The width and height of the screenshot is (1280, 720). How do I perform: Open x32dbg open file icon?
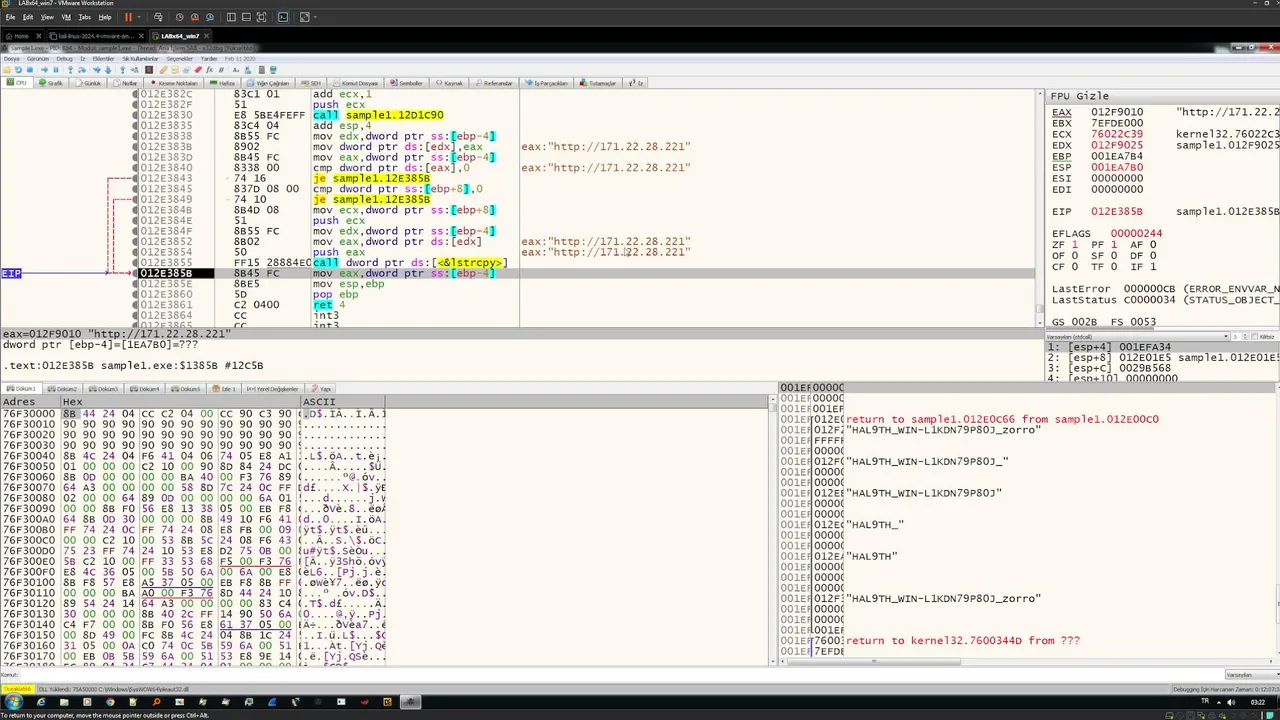7,70
